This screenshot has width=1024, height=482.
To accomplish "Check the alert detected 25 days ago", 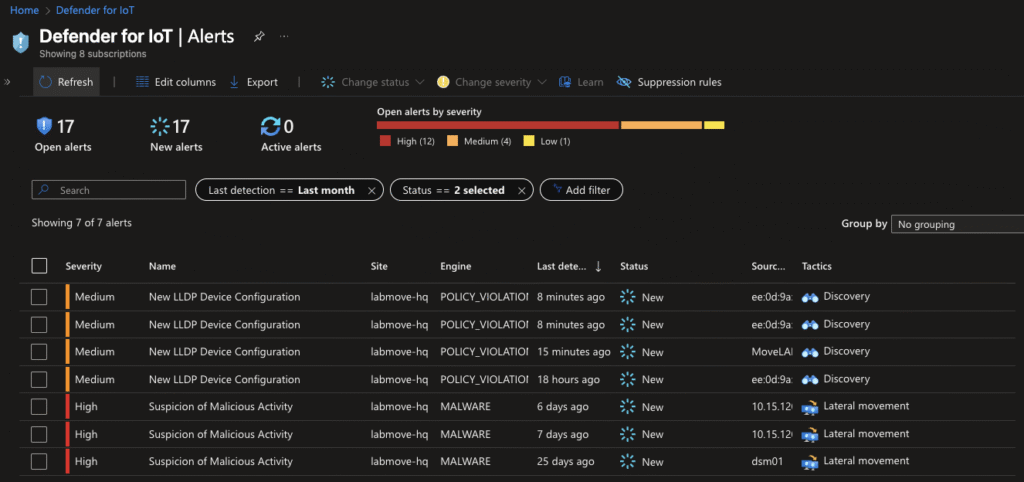I will coord(39,462).
